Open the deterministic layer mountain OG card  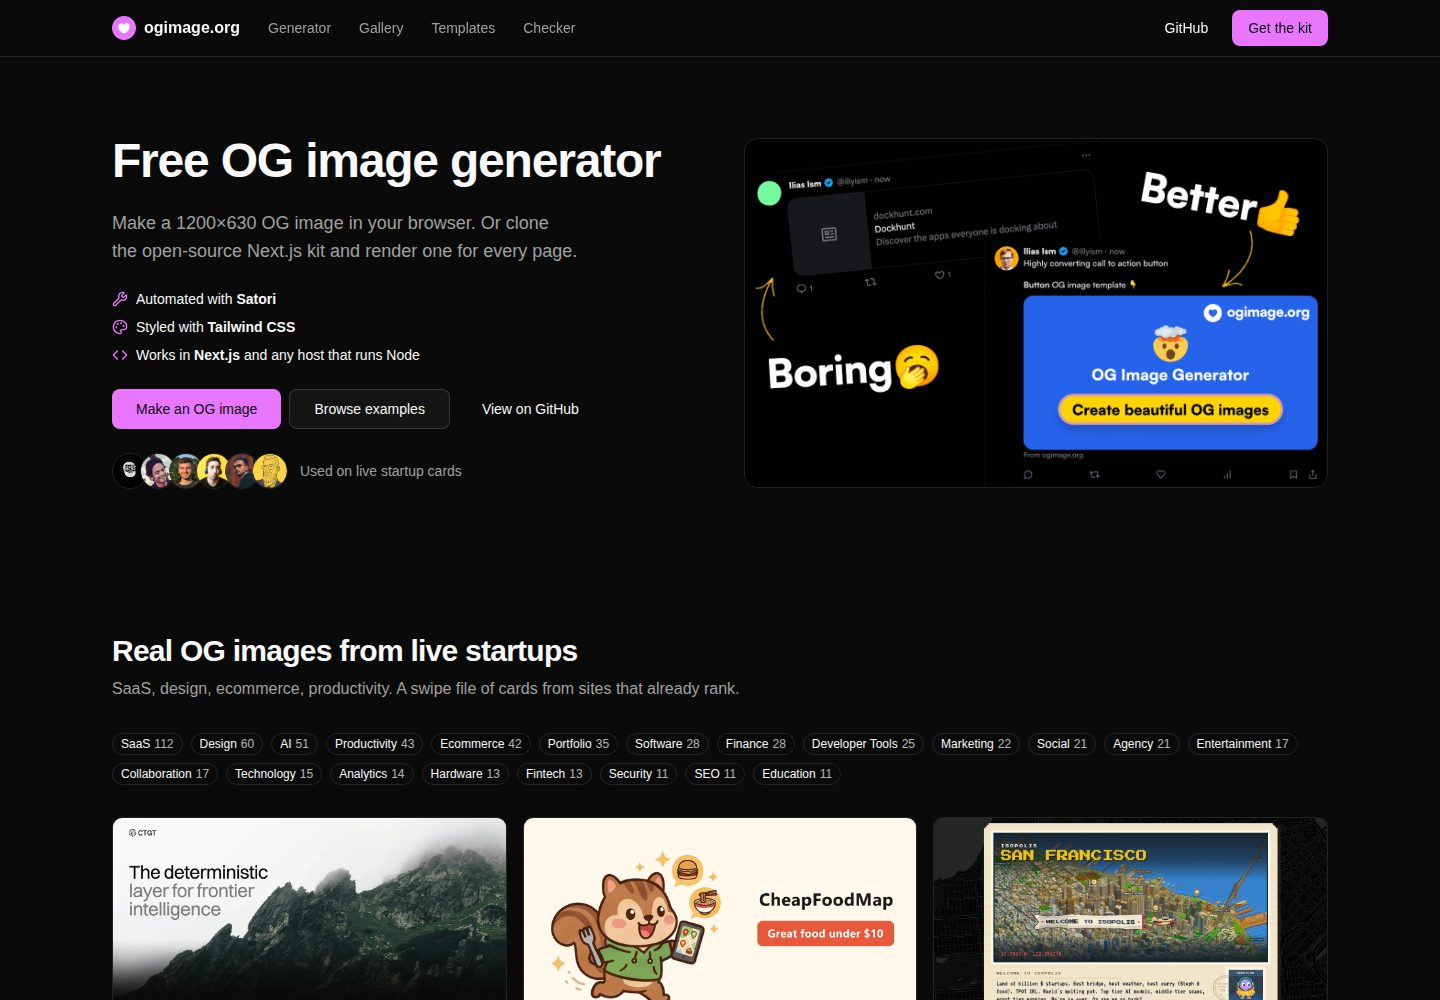(310, 909)
